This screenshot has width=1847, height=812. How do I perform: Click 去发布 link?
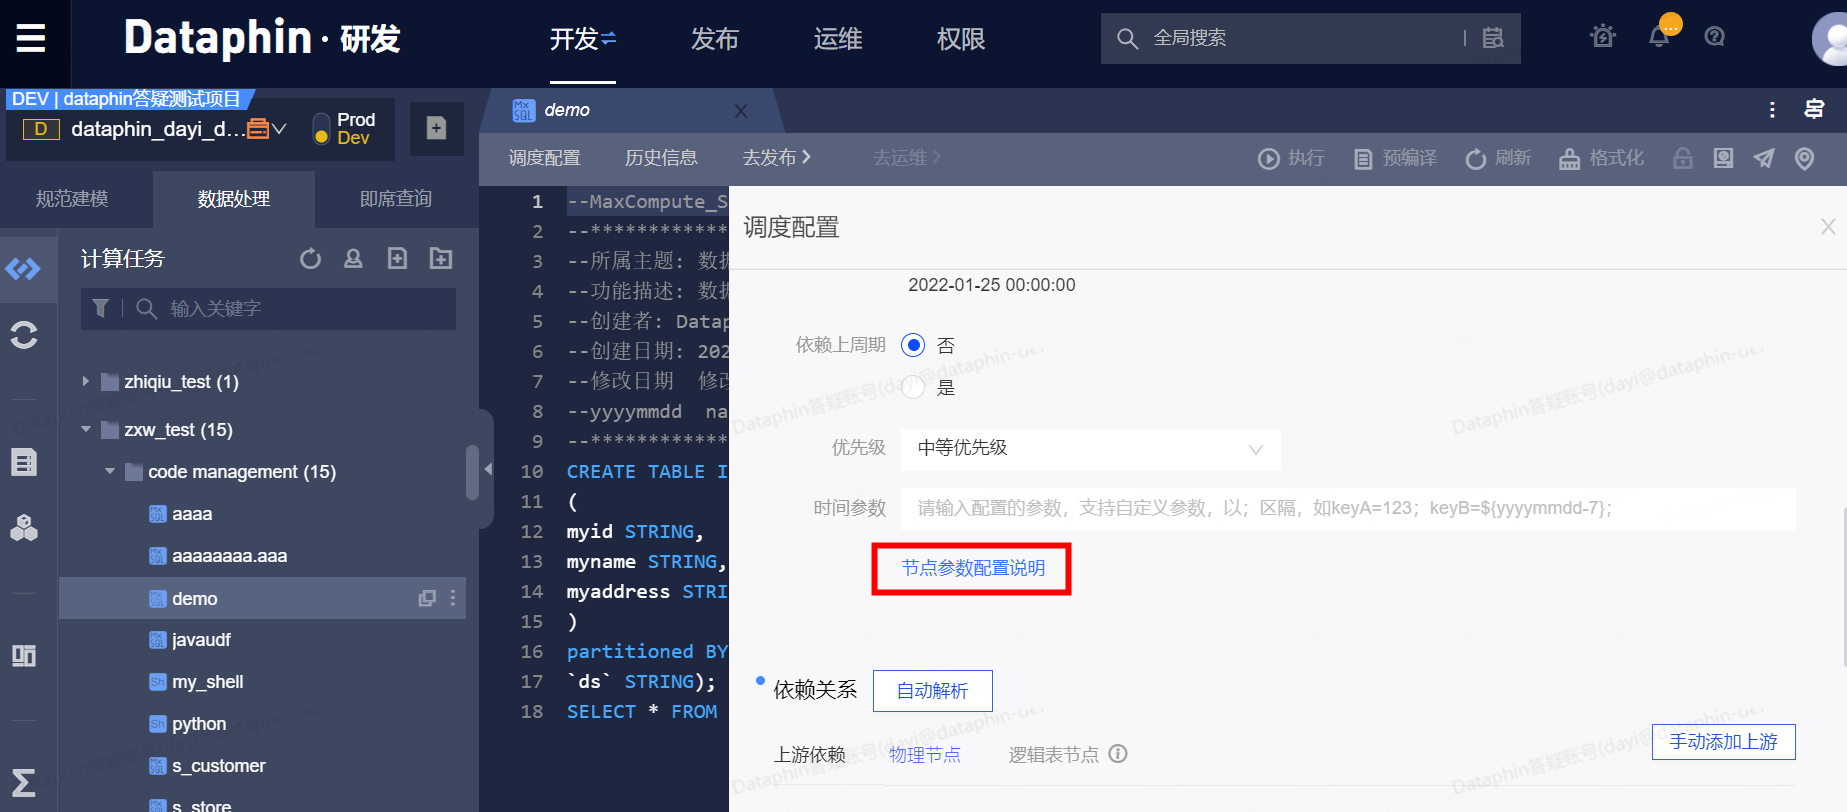point(777,158)
